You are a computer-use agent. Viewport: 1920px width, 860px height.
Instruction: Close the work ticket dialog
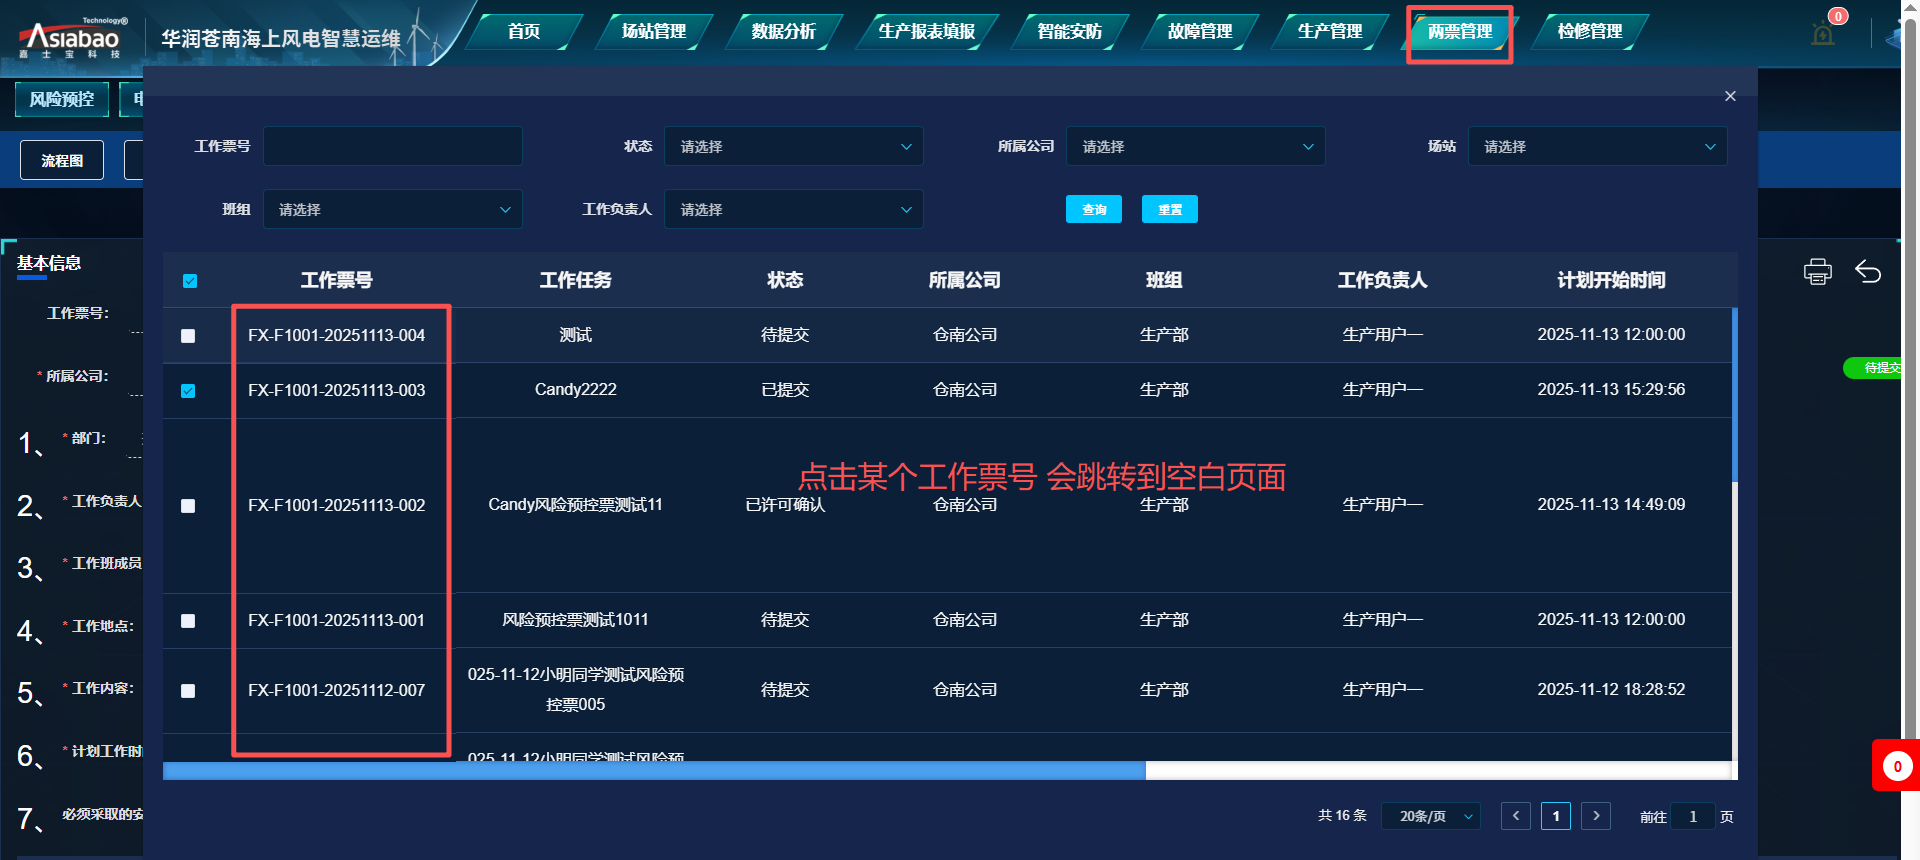1730,96
